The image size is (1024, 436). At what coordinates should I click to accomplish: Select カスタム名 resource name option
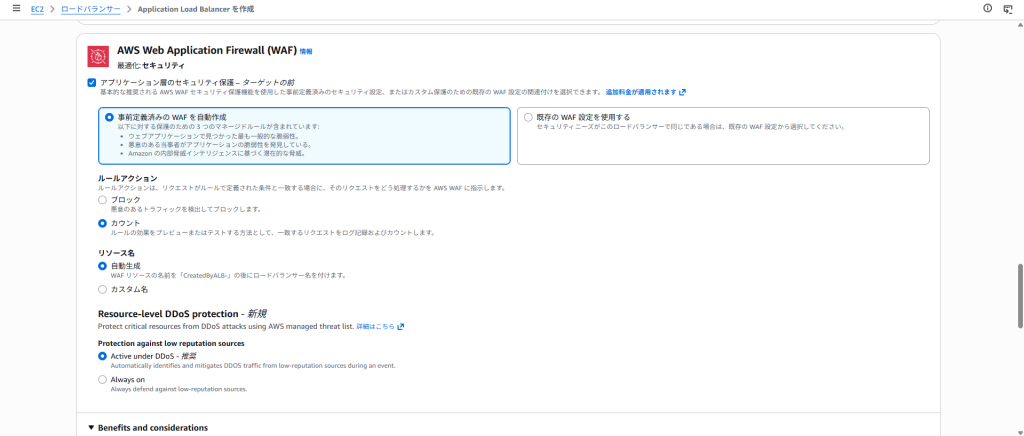pos(102,289)
